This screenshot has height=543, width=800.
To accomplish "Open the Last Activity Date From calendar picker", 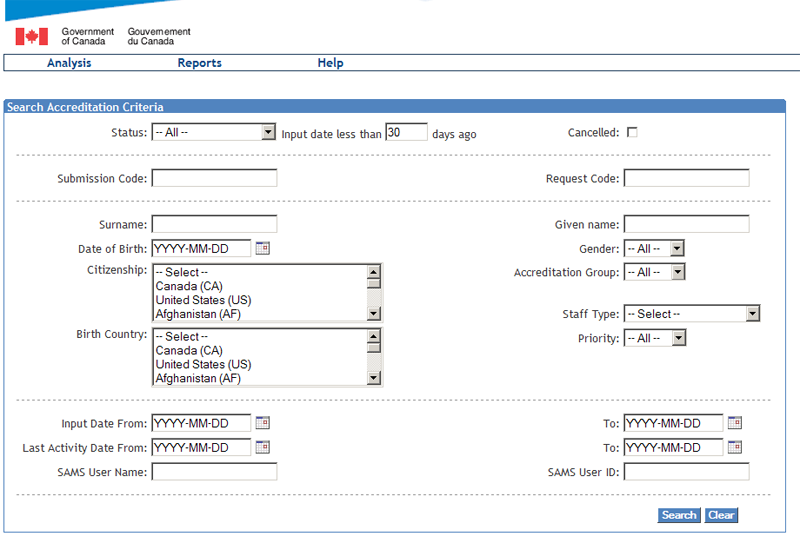I will click(262, 448).
